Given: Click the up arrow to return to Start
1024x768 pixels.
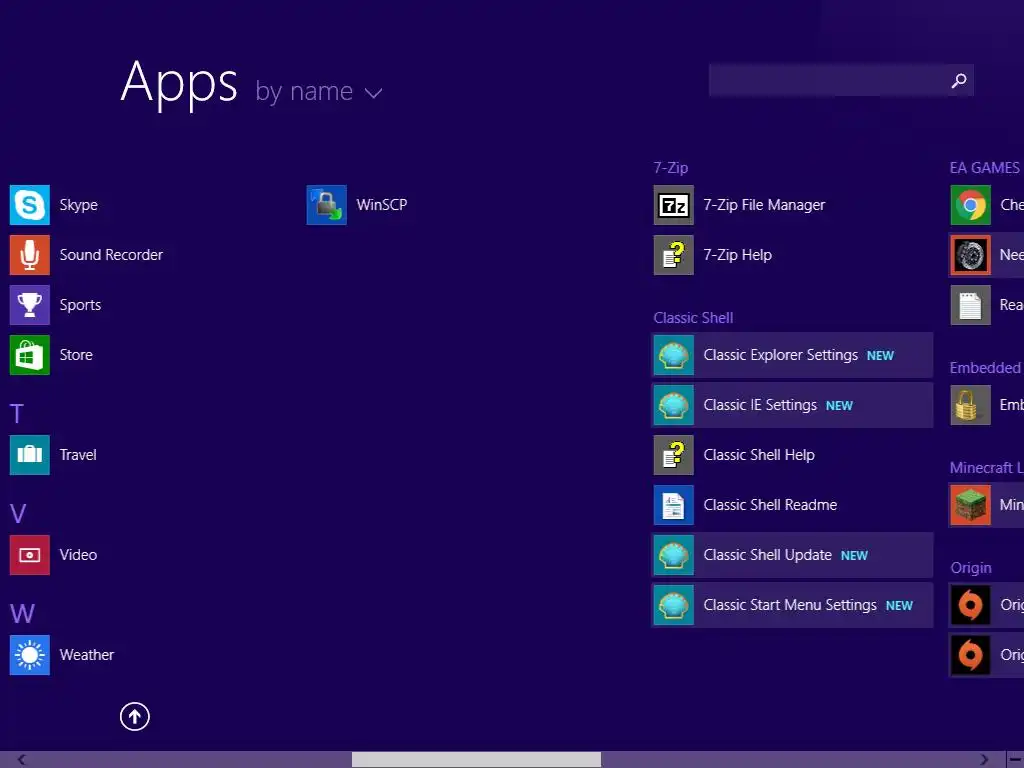Looking at the screenshot, I should pyautogui.click(x=135, y=716).
